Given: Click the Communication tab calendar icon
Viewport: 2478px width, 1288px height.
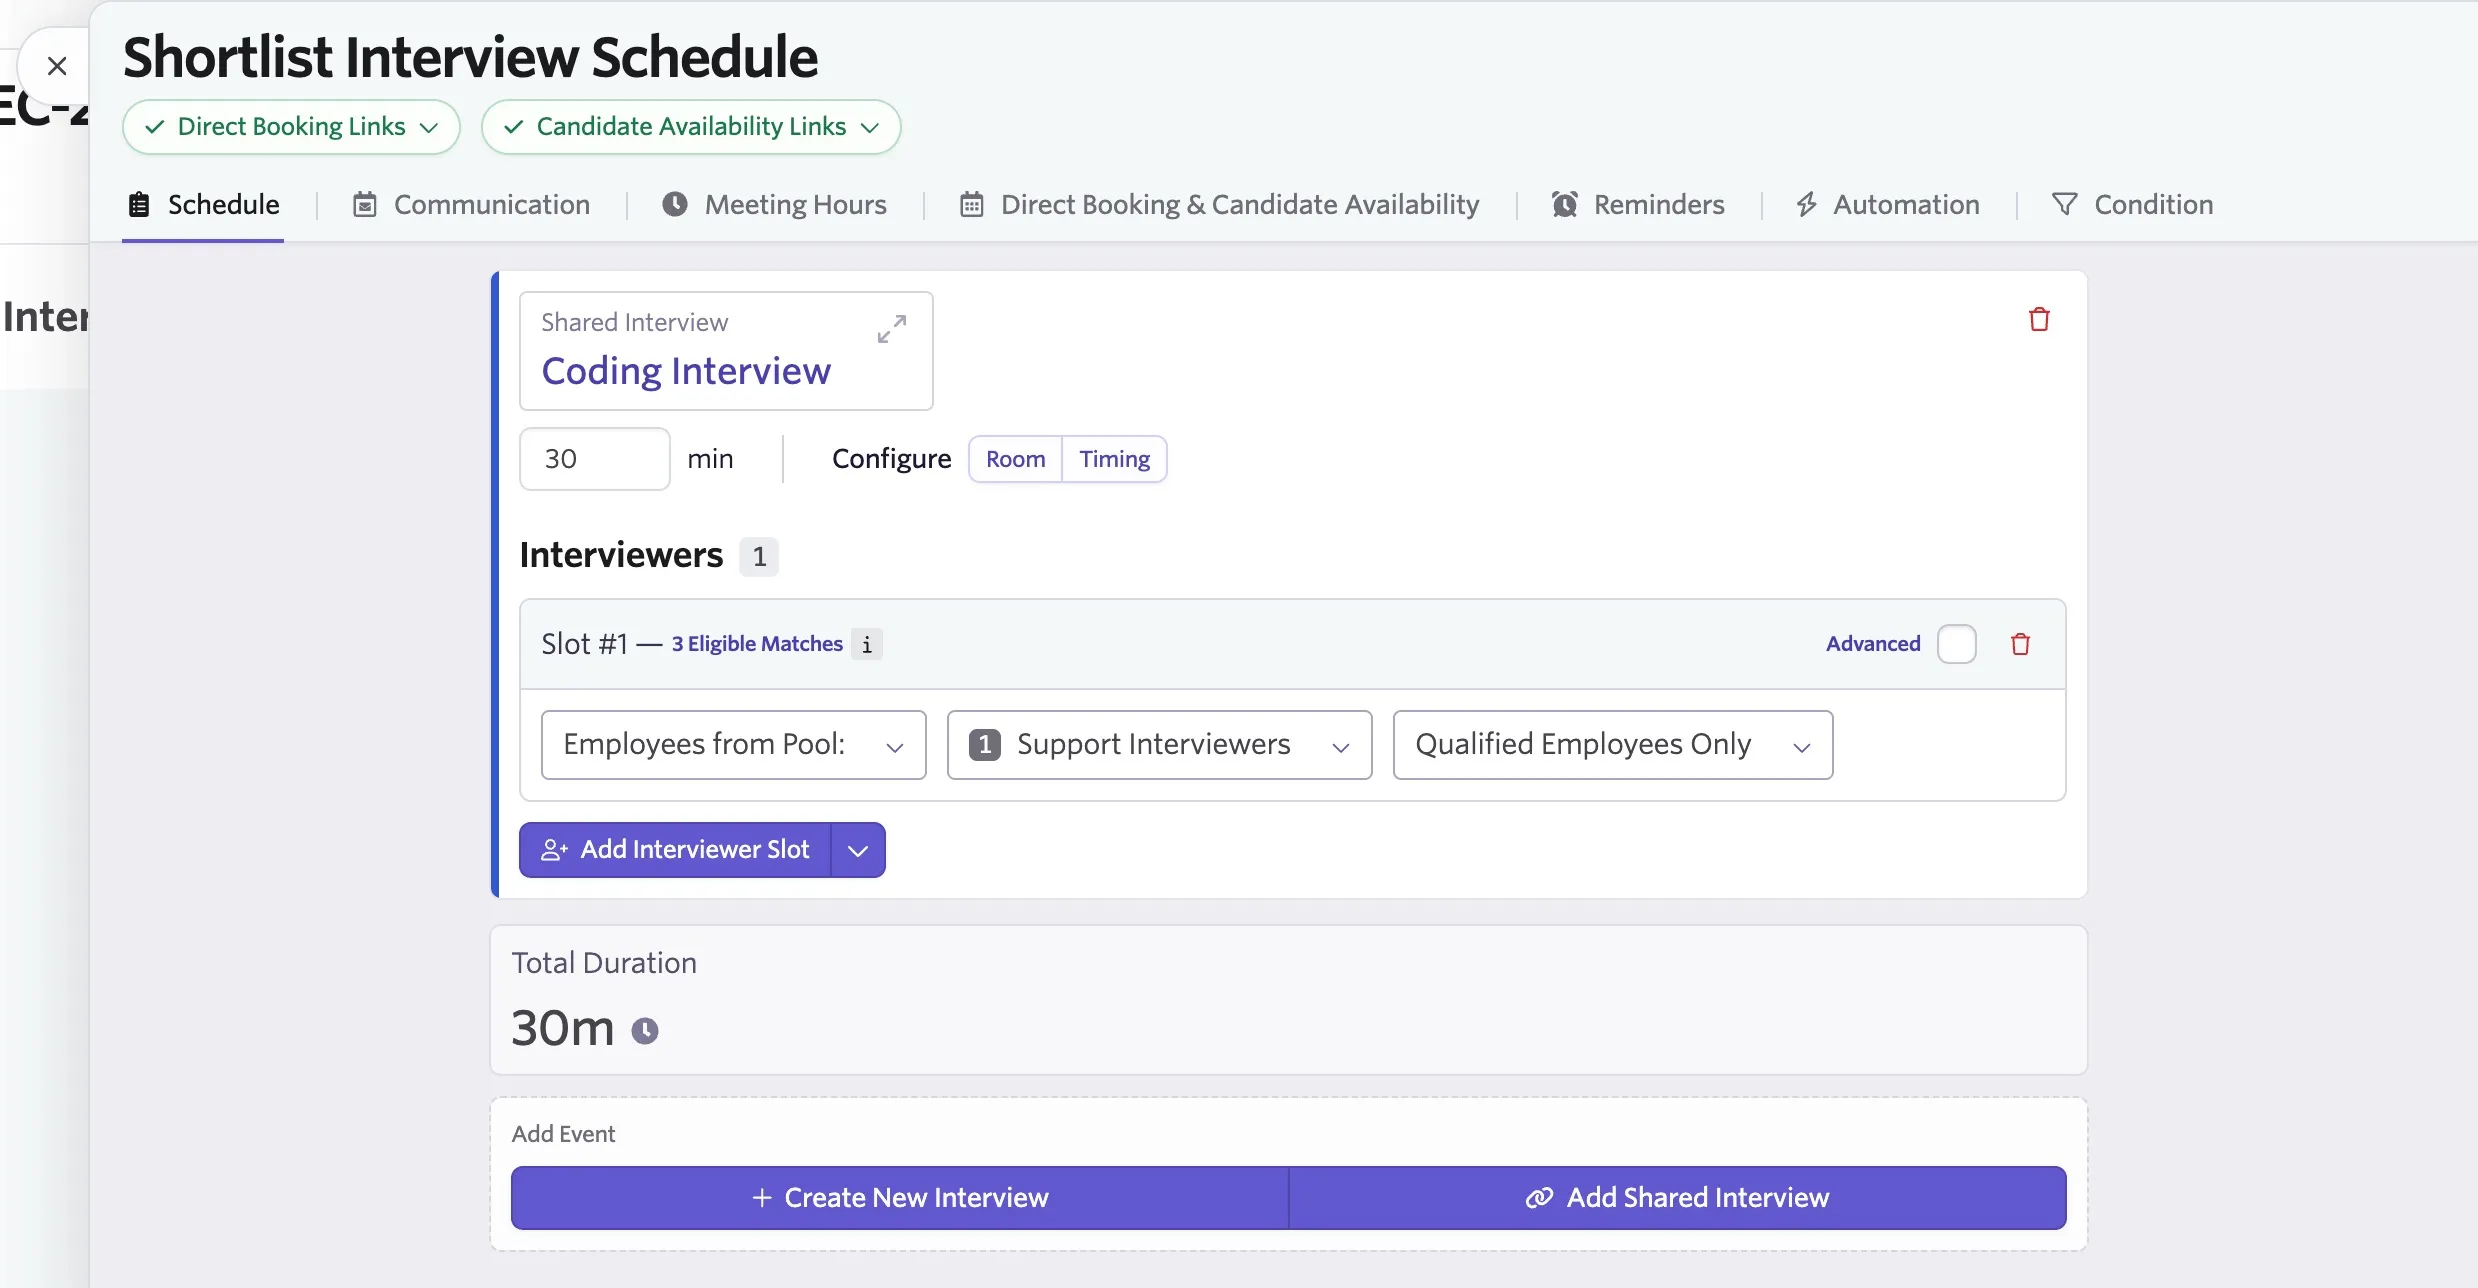Looking at the screenshot, I should coord(365,205).
